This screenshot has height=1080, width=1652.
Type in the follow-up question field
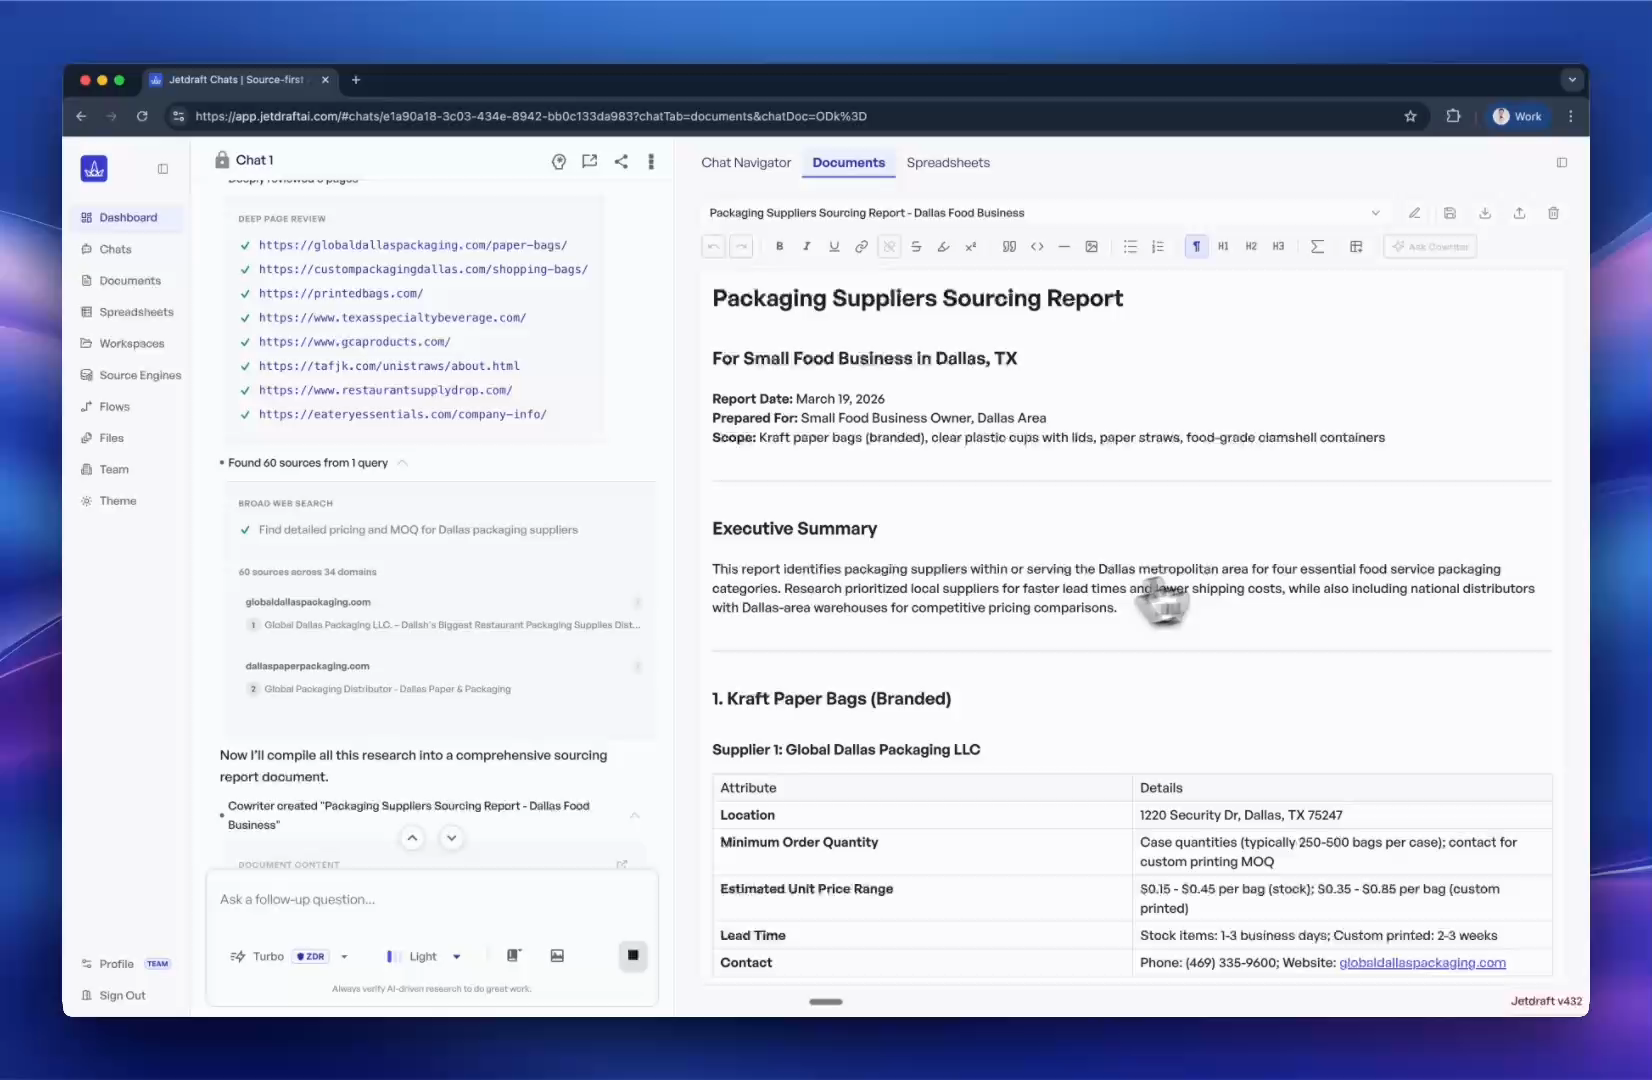[430, 899]
